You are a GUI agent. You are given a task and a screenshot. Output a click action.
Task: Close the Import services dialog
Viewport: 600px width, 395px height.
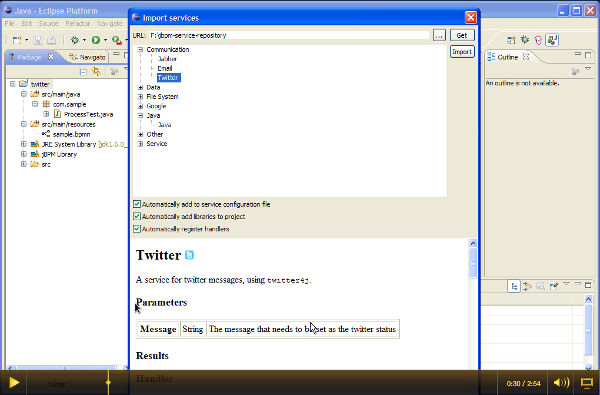[470, 17]
